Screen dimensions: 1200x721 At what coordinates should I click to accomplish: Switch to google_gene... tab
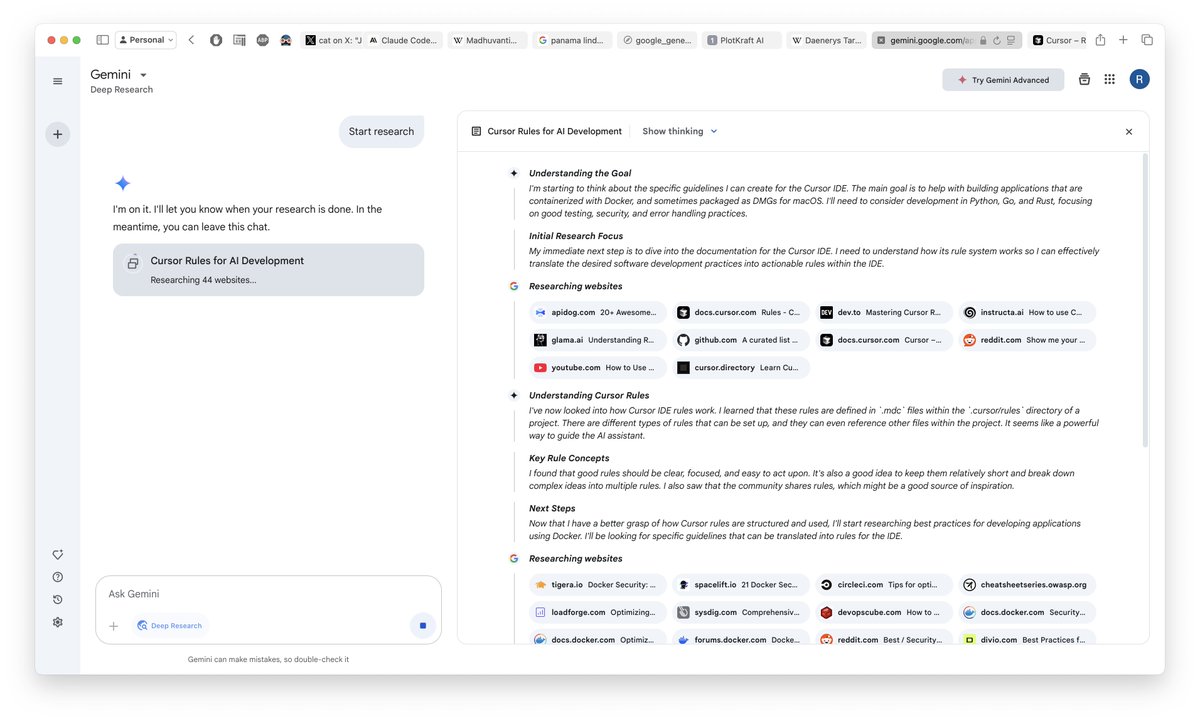tap(656, 41)
